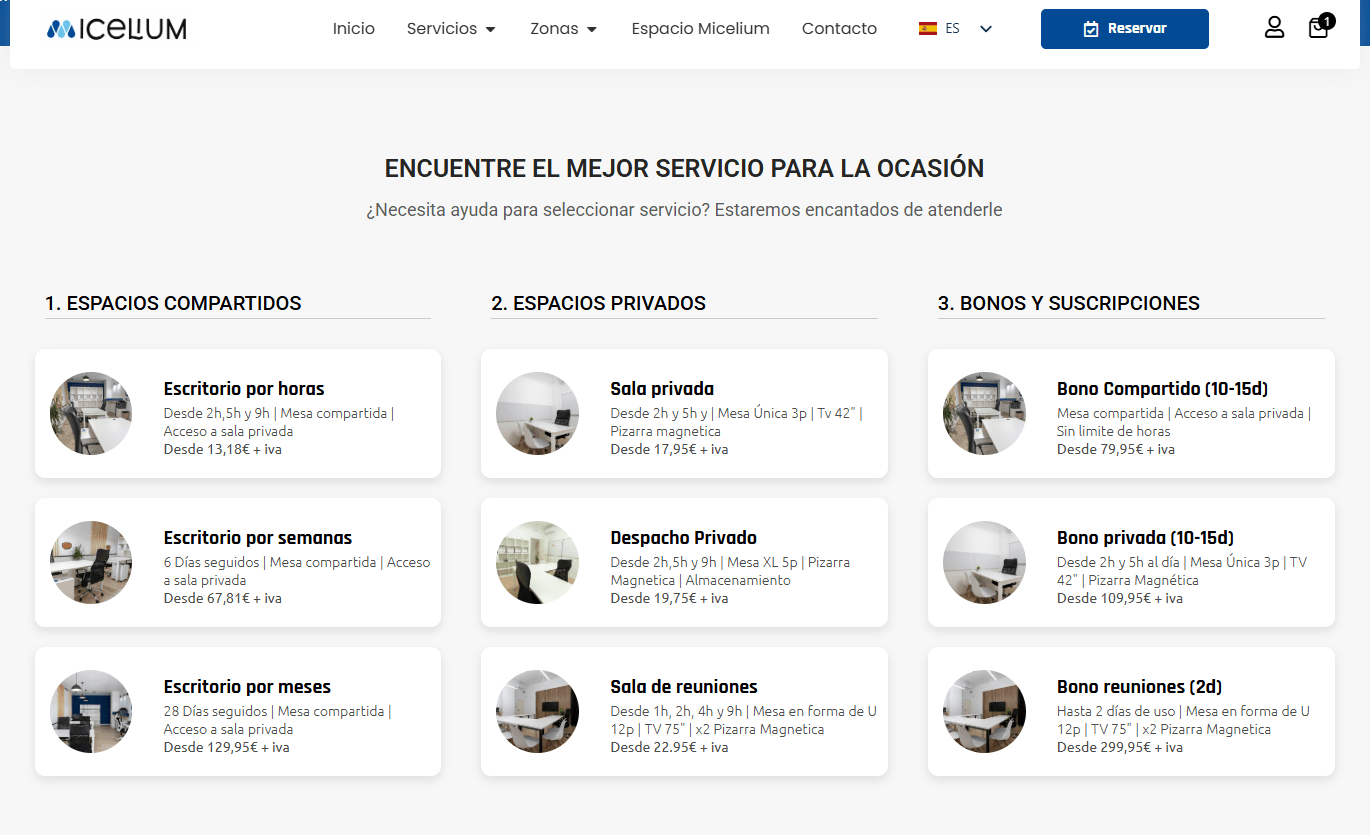Open the shopping cart icon
The width and height of the screenshot is (1370, 835).
(x=1318, y=28)
